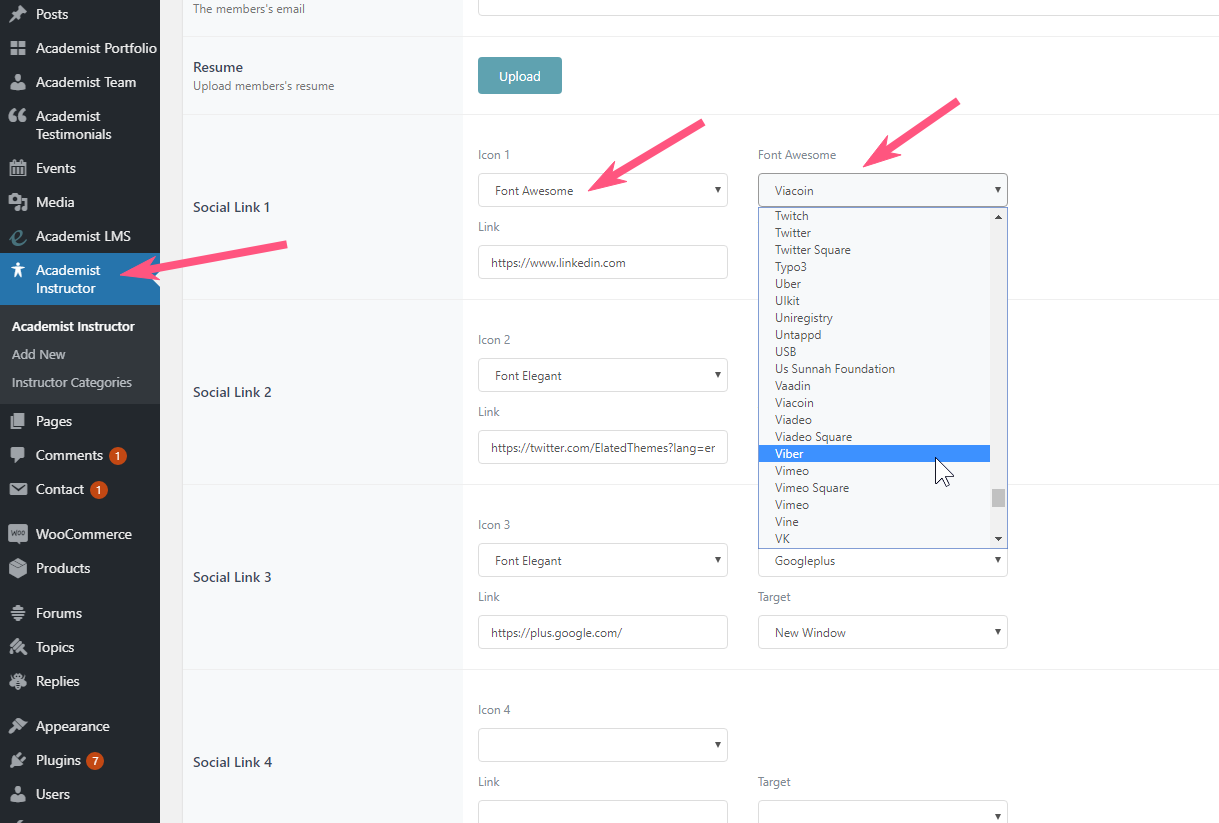
Task: Click the Upload resume button
Action: tap(520, 76)
